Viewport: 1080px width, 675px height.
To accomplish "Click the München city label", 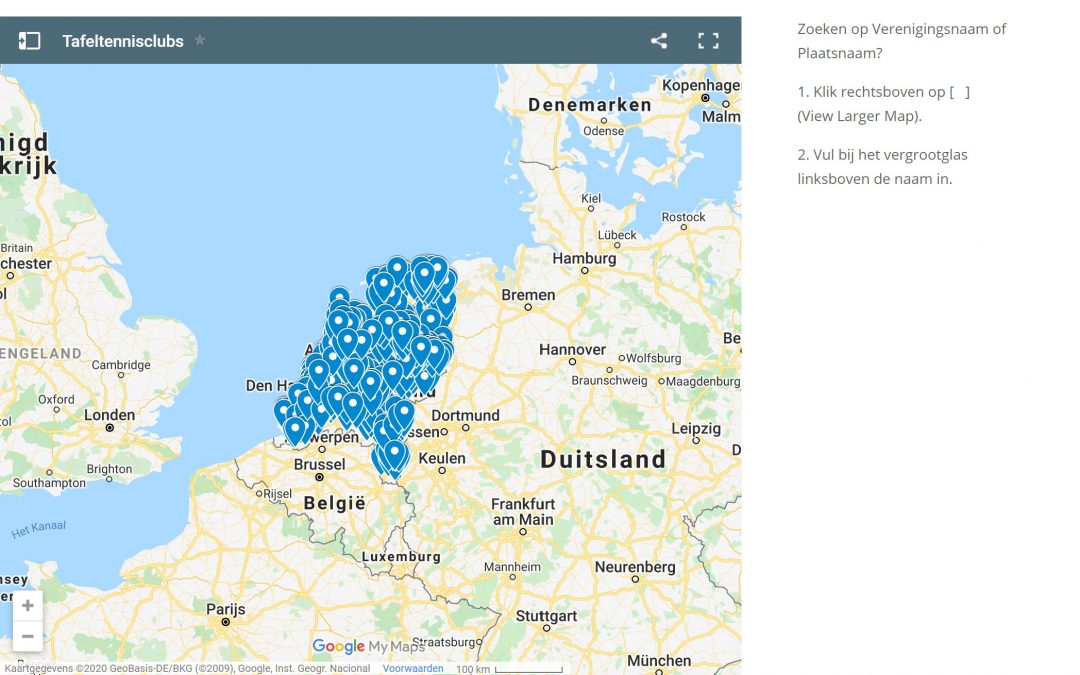I will [658, 661].
